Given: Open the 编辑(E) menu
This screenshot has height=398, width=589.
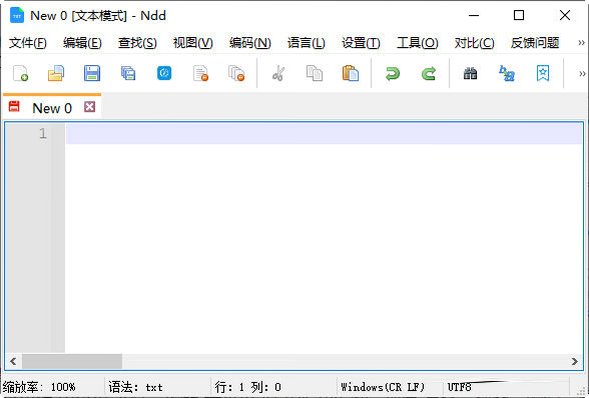Looking at the screenshot, I should (x=82, y=43).
